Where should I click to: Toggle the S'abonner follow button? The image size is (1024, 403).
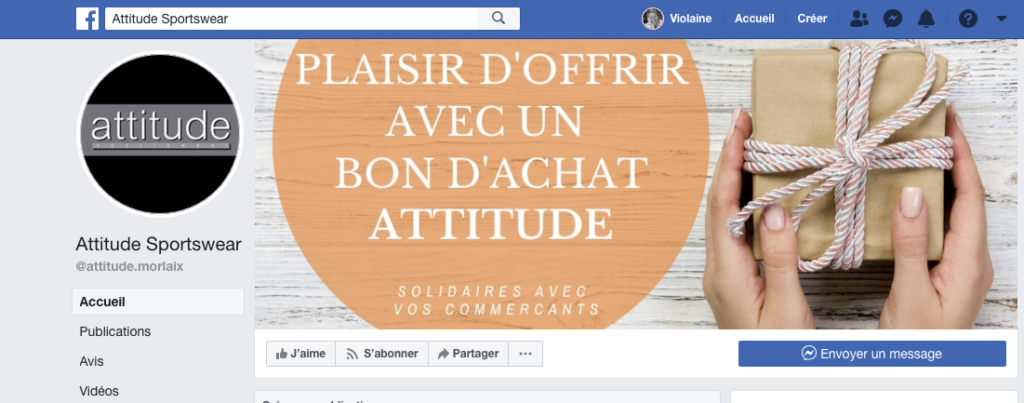click(382, 354)
